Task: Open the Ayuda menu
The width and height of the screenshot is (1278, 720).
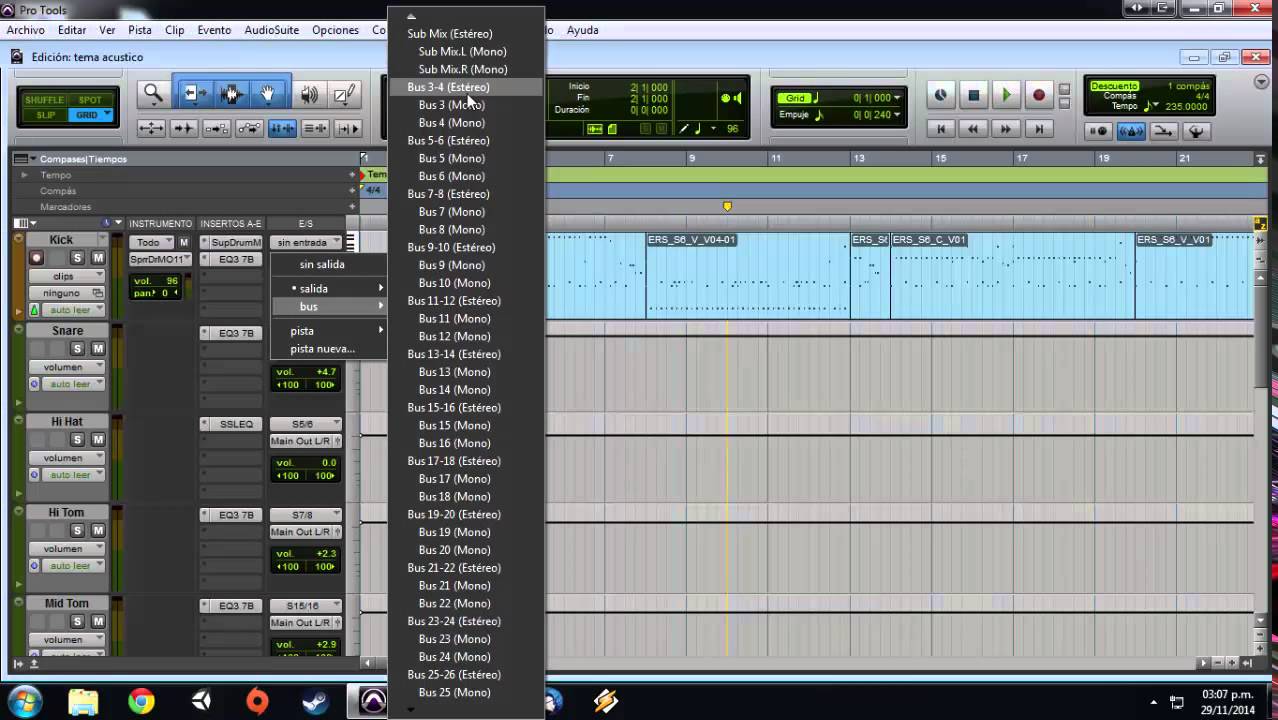Action: click(583, 30)
